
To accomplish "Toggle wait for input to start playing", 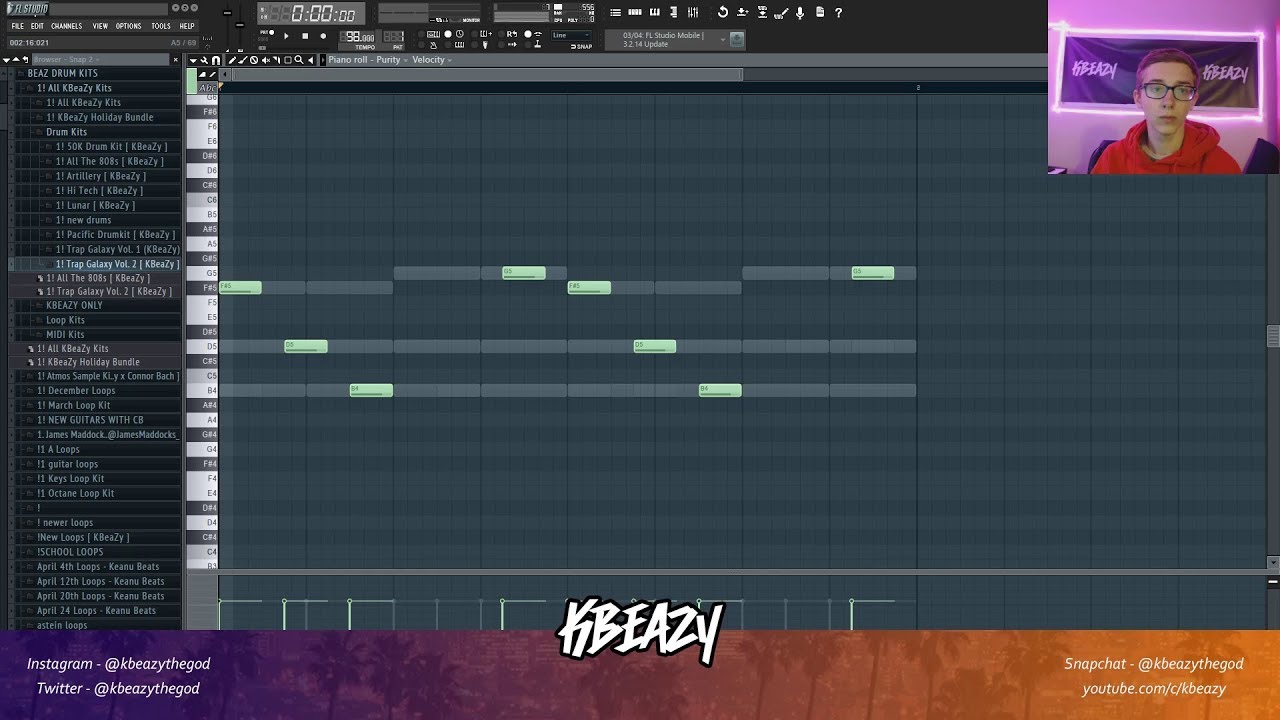I will [x=459, y=45].
